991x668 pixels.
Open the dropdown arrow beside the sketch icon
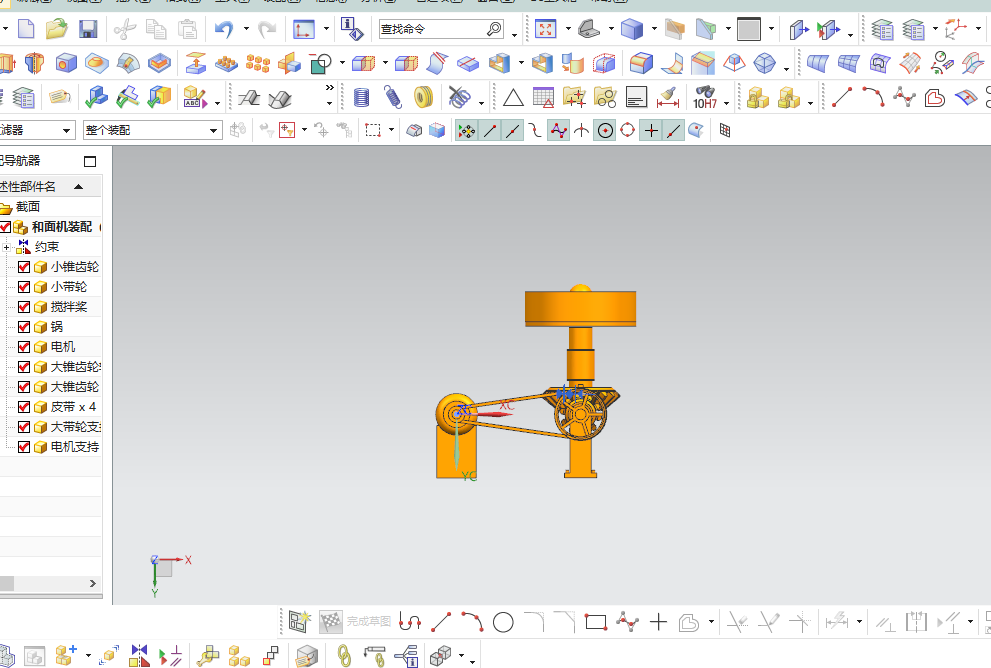[x=326, y=29]
